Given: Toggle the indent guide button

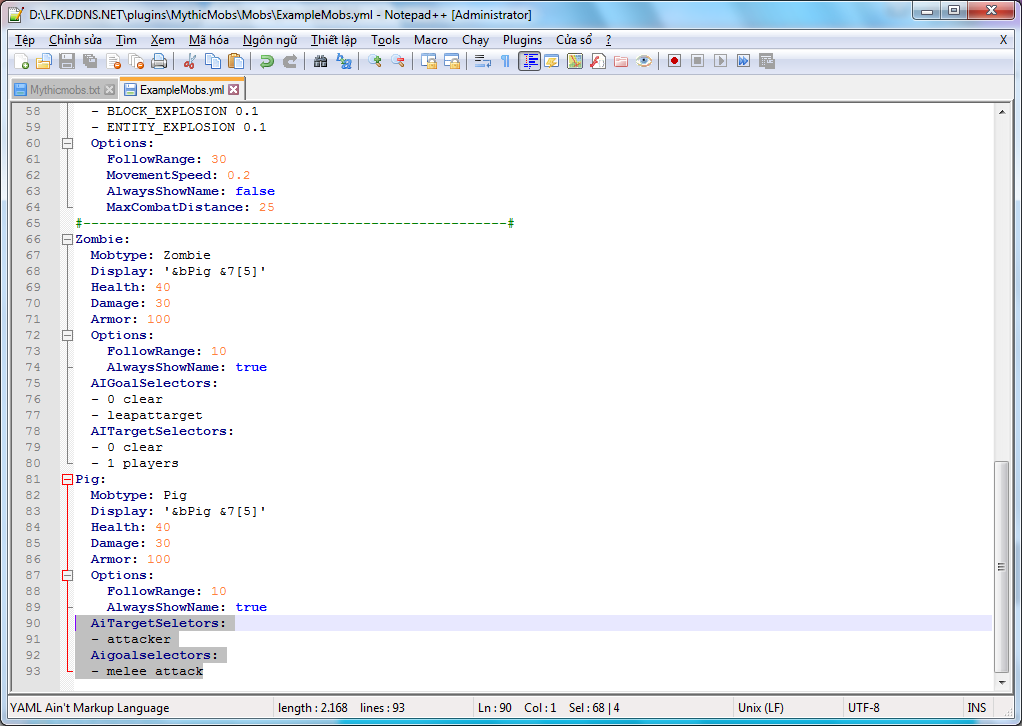Looking at the screenshot, I should point(529,61).
